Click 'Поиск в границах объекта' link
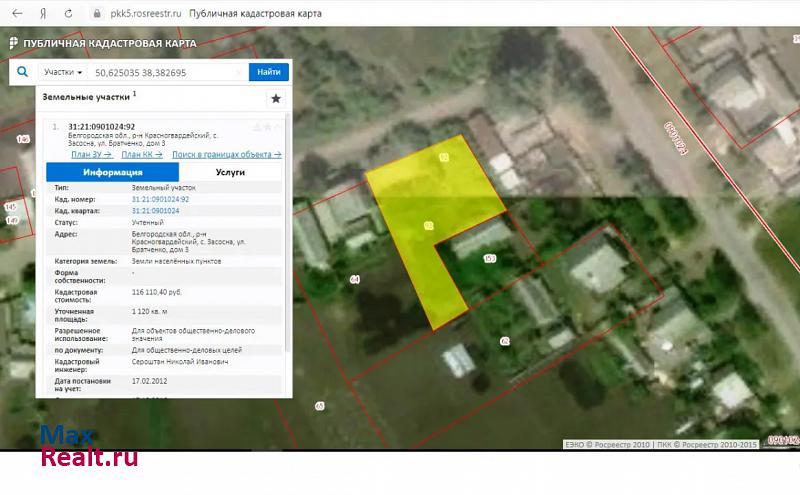The width and height of the screenshot is (800, 495). tap(226, 155)
